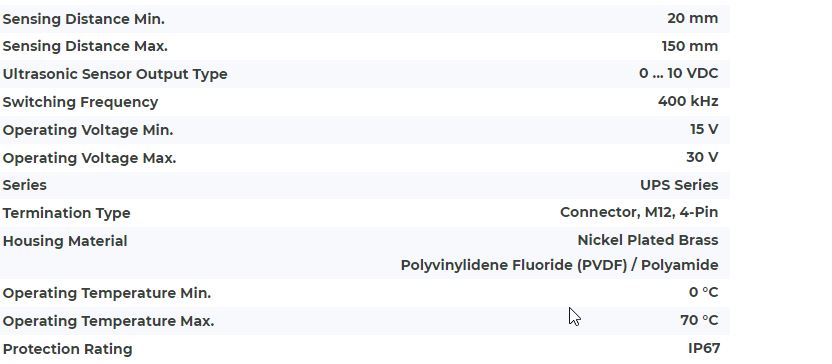Image resolution: width=832 pixels, height=364 pixels.
Task: Click the Switching Frequency label
Action: [x=80, y=102]
